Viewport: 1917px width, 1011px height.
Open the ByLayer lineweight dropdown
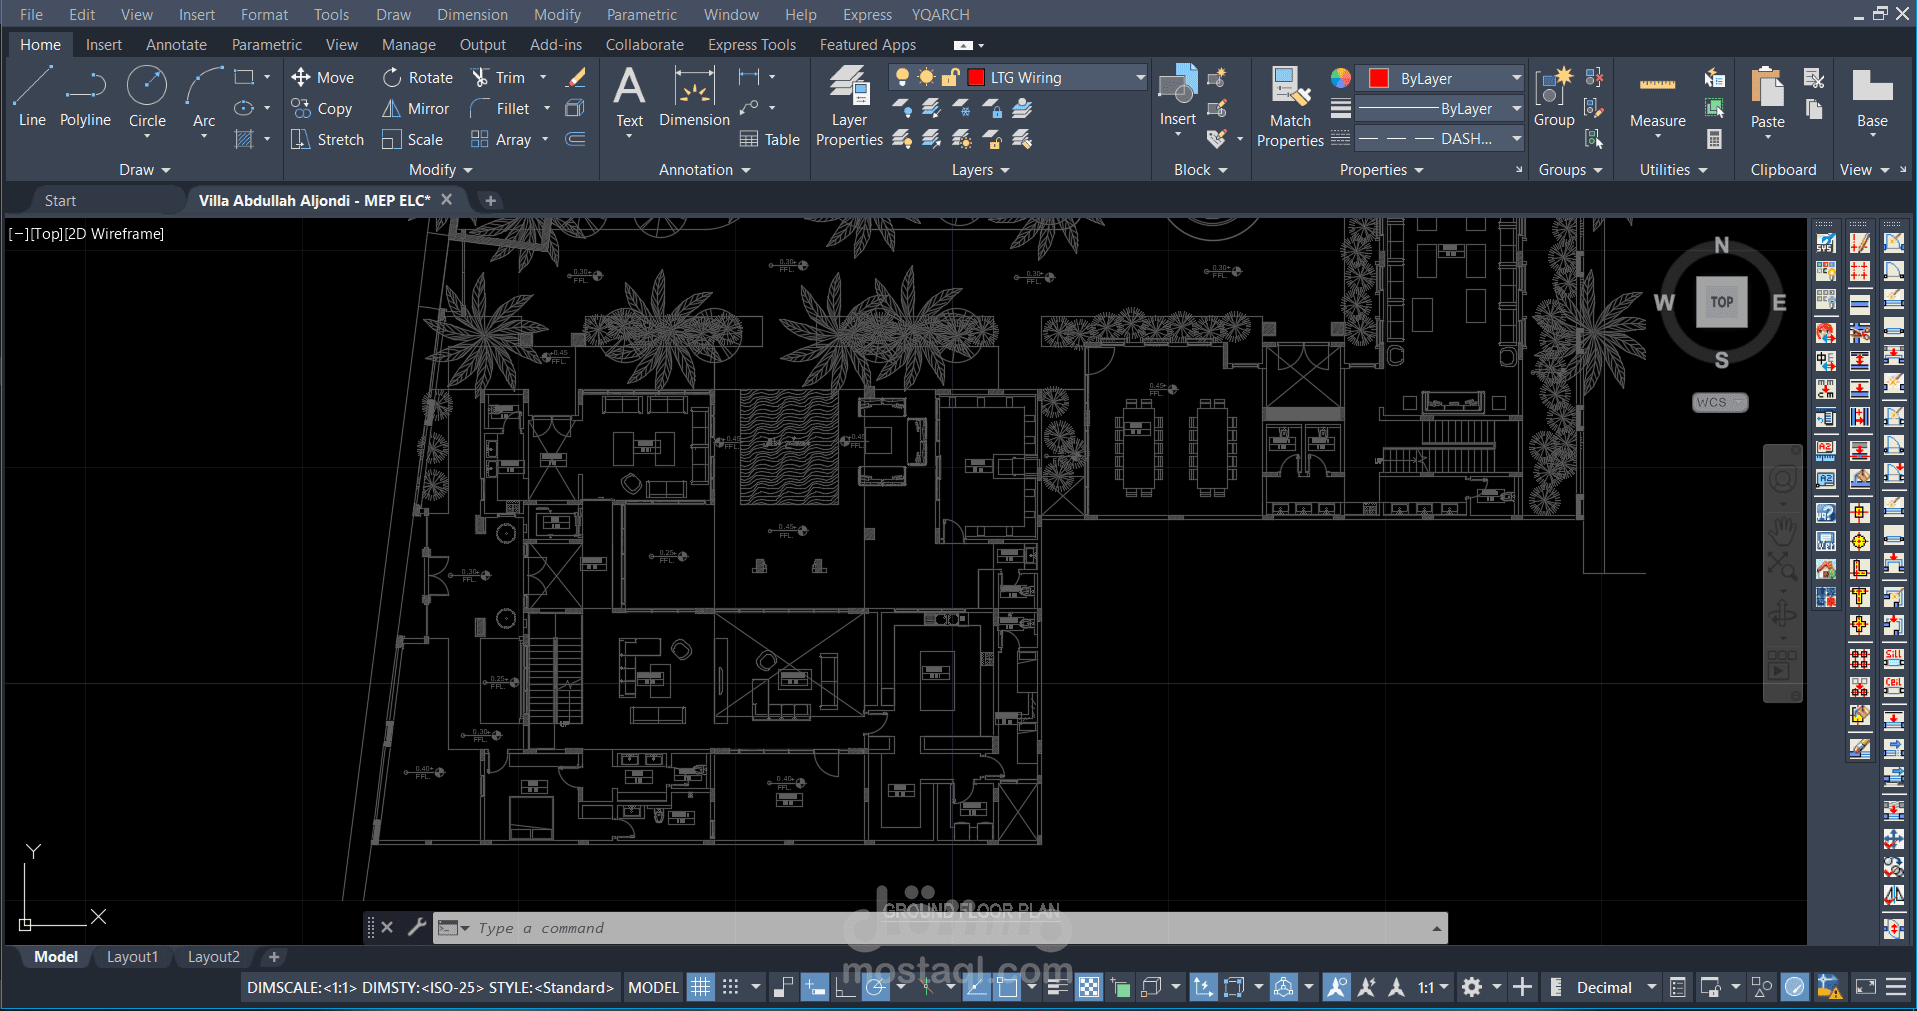point(1516,108)
